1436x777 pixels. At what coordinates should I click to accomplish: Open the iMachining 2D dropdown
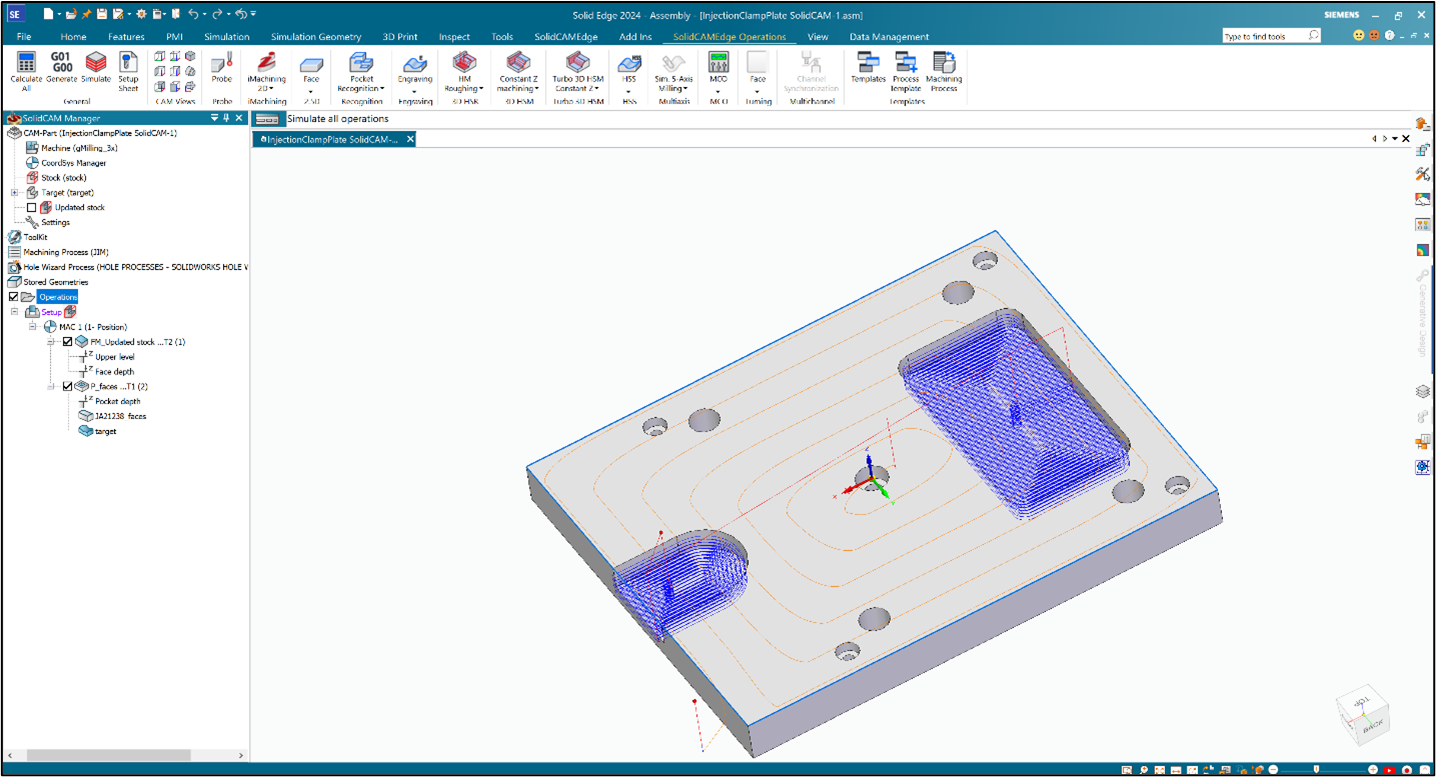[x=267, y=88]
